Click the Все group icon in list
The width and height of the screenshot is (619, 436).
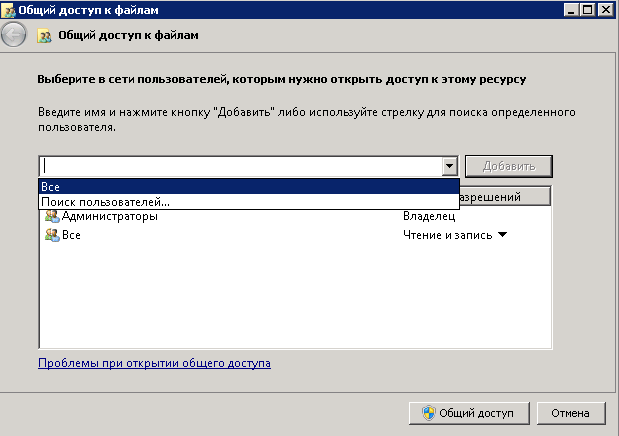click(x=52, y=235)
